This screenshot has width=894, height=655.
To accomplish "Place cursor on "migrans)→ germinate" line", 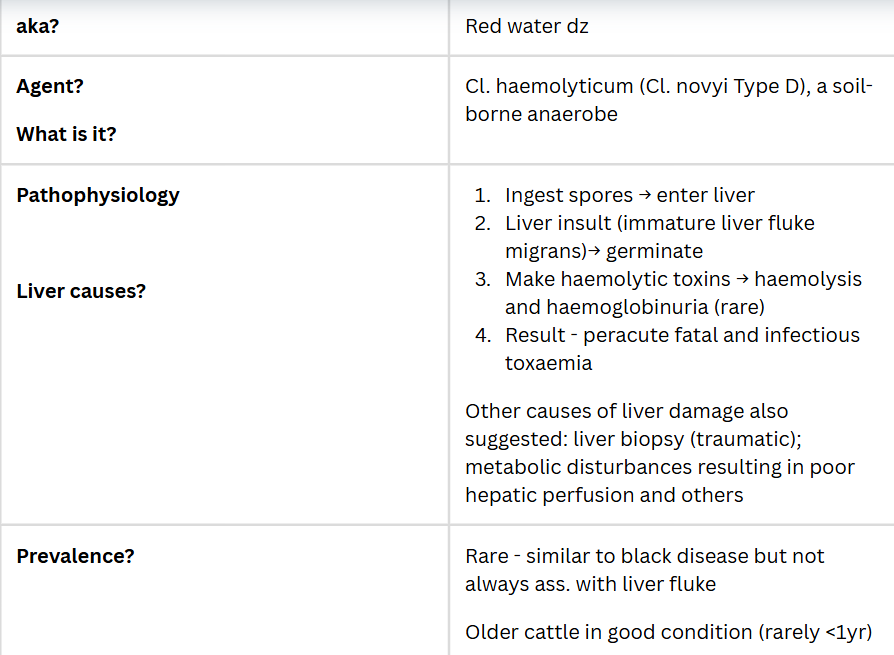I will (603, 251).
